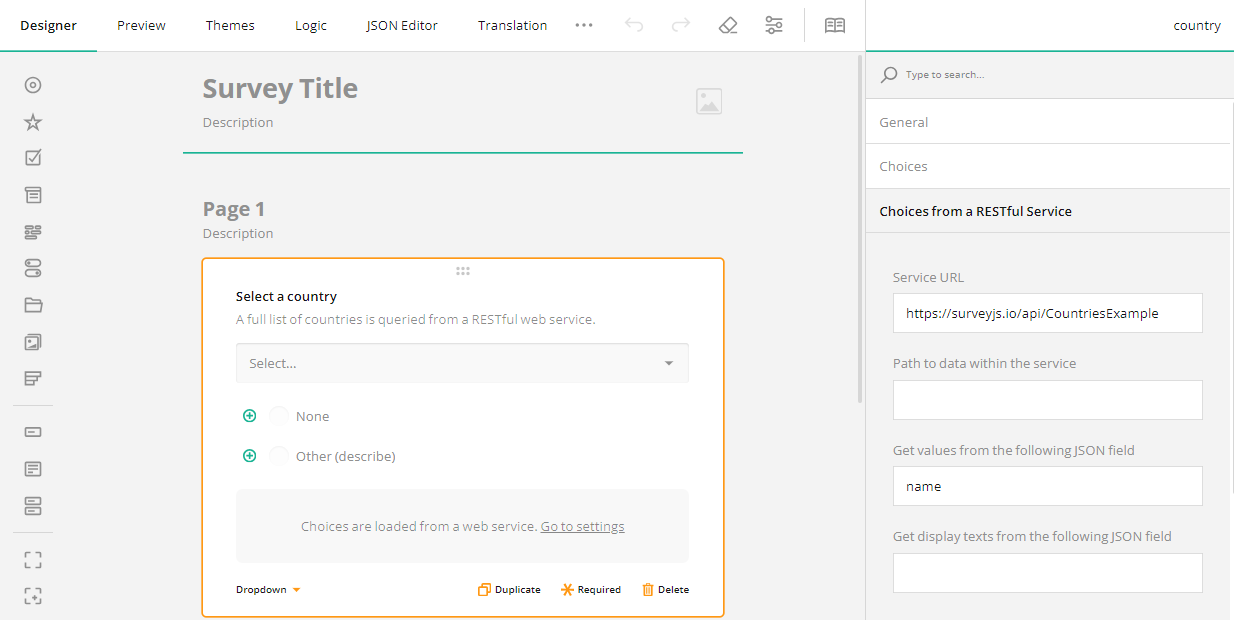Click the book icon on the toolbar

click(835, 25)
